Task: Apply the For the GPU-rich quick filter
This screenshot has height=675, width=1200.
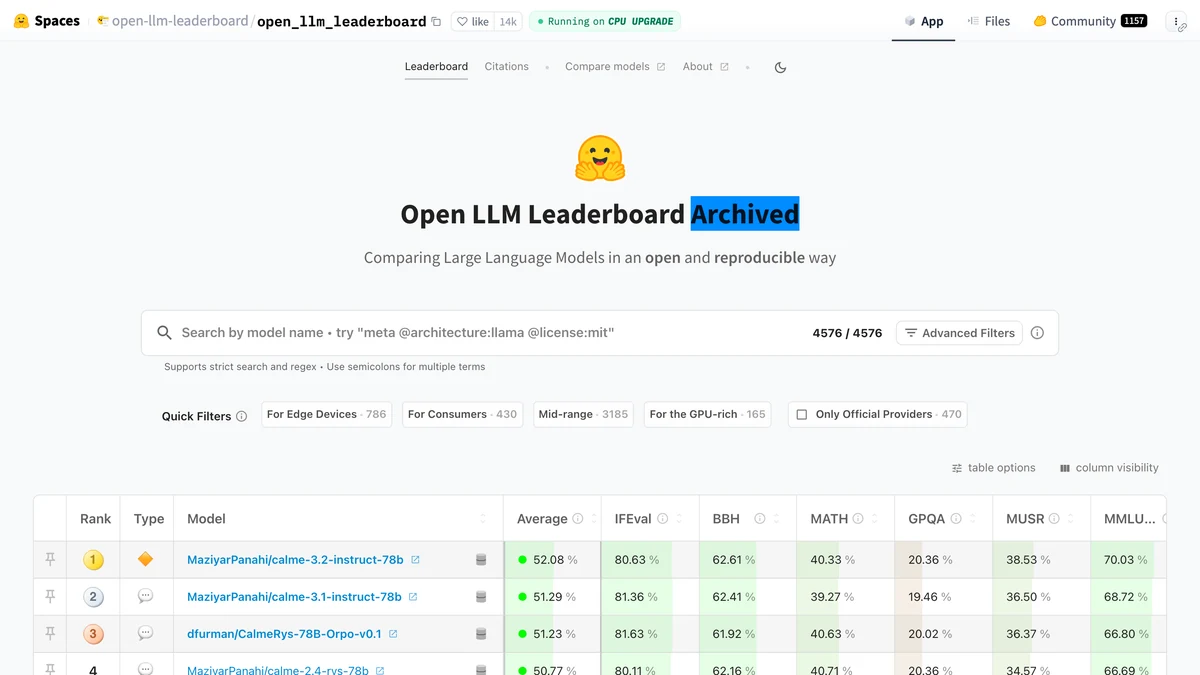Action: [707, 414]
